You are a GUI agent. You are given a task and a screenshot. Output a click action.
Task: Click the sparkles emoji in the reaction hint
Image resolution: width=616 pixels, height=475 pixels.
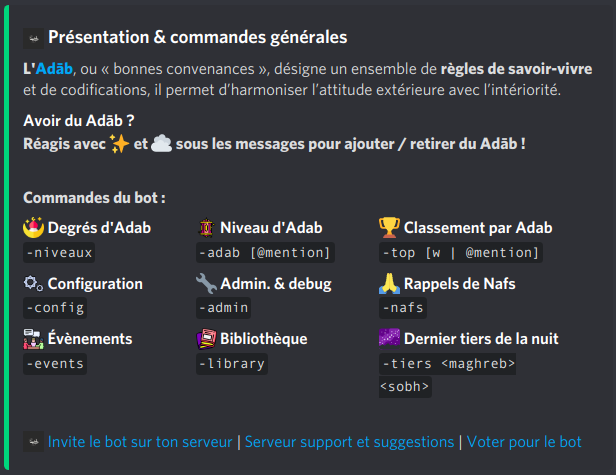(x=121, y=144)
